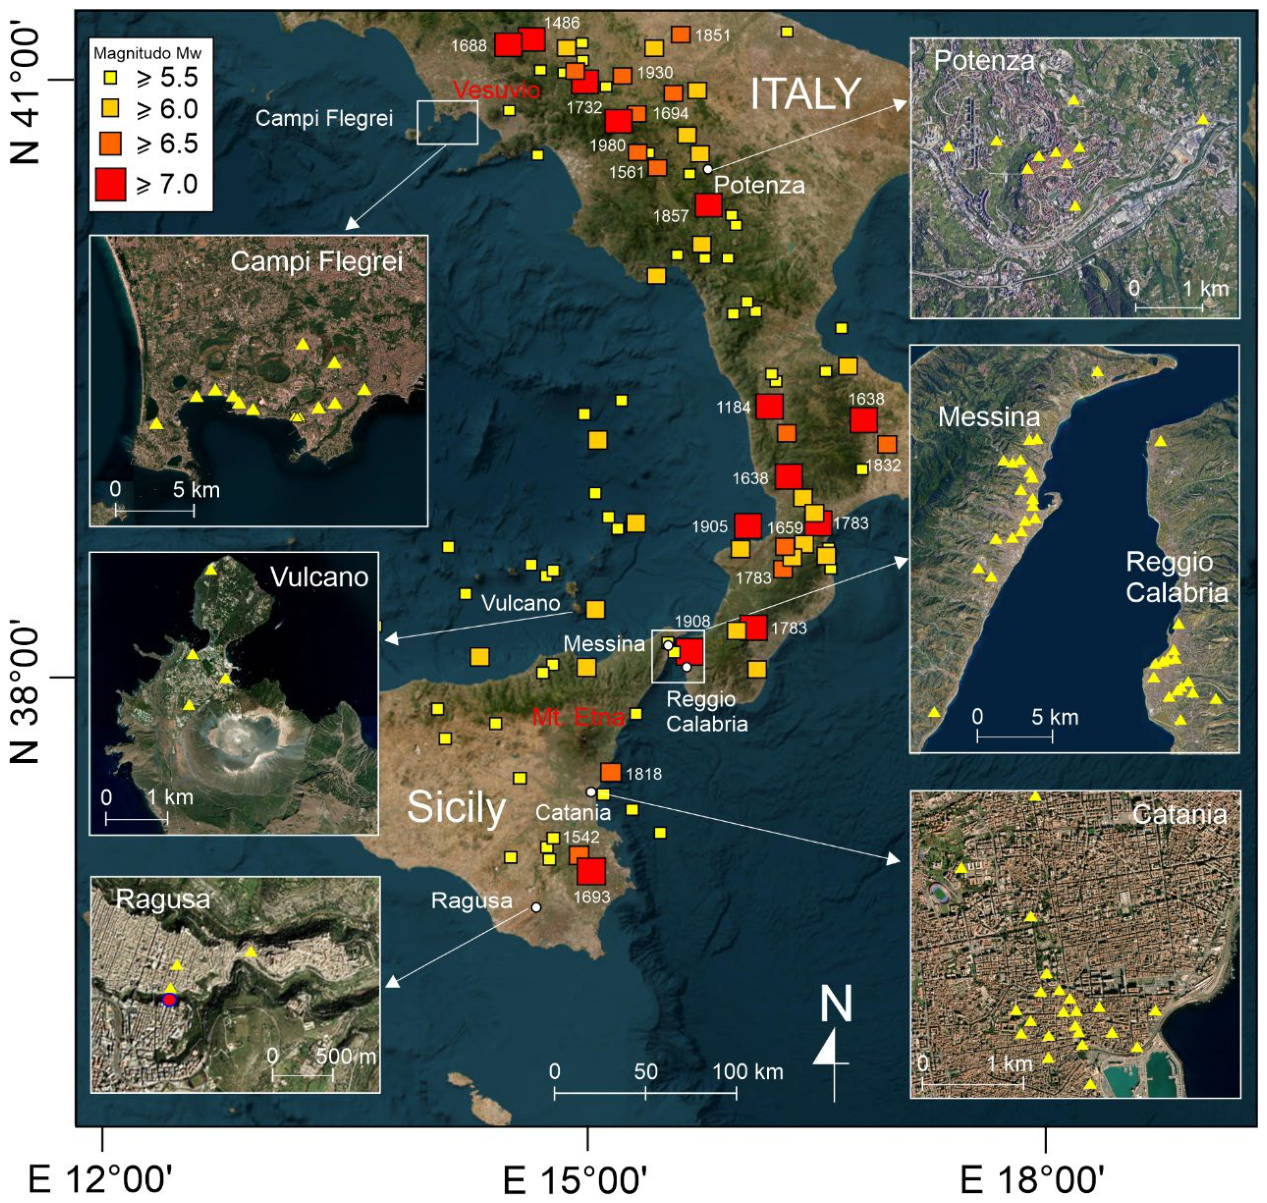This screenshot has height=1203, width=1267.
Task: Click the red circle marker in Ragusa inset
Action: pos(170,999)
